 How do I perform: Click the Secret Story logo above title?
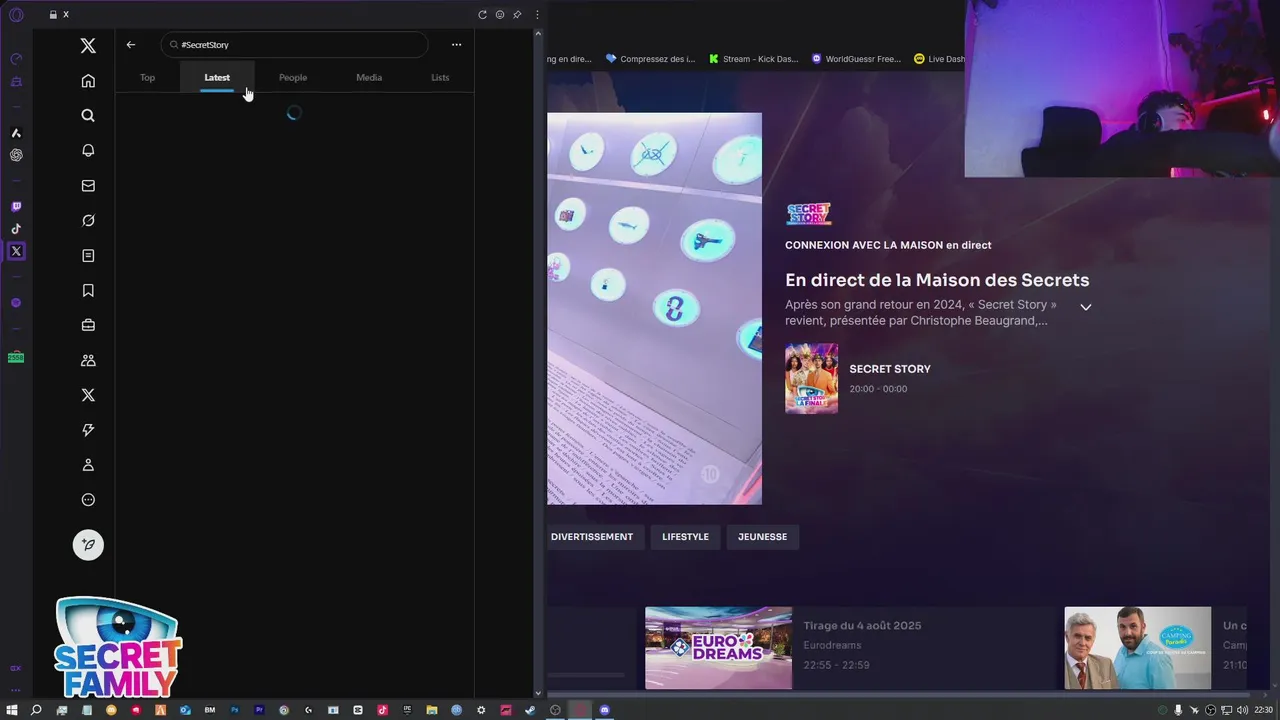pyautogui.click(x=808, y=214)
